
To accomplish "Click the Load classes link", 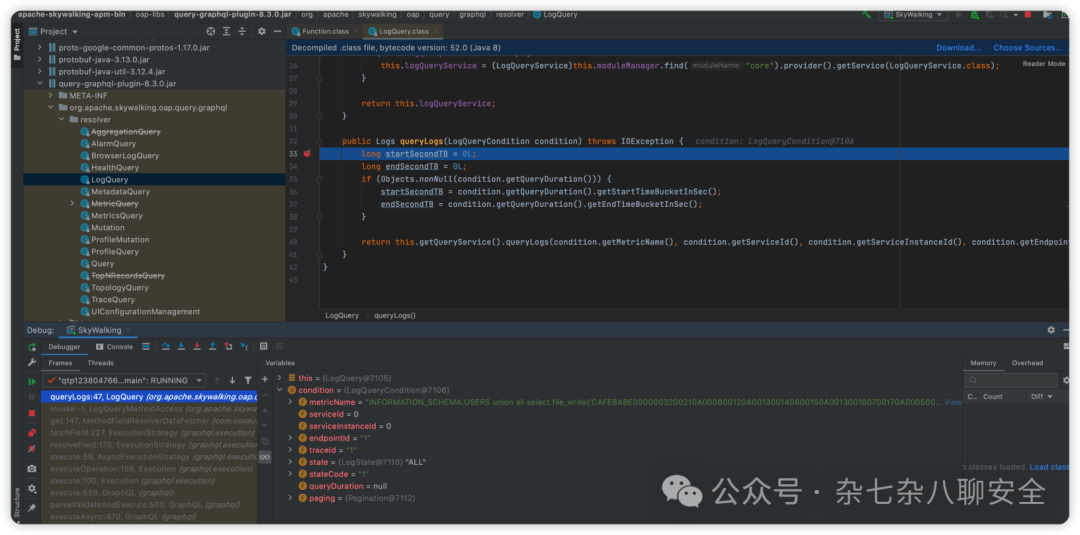I will 1050,467.
